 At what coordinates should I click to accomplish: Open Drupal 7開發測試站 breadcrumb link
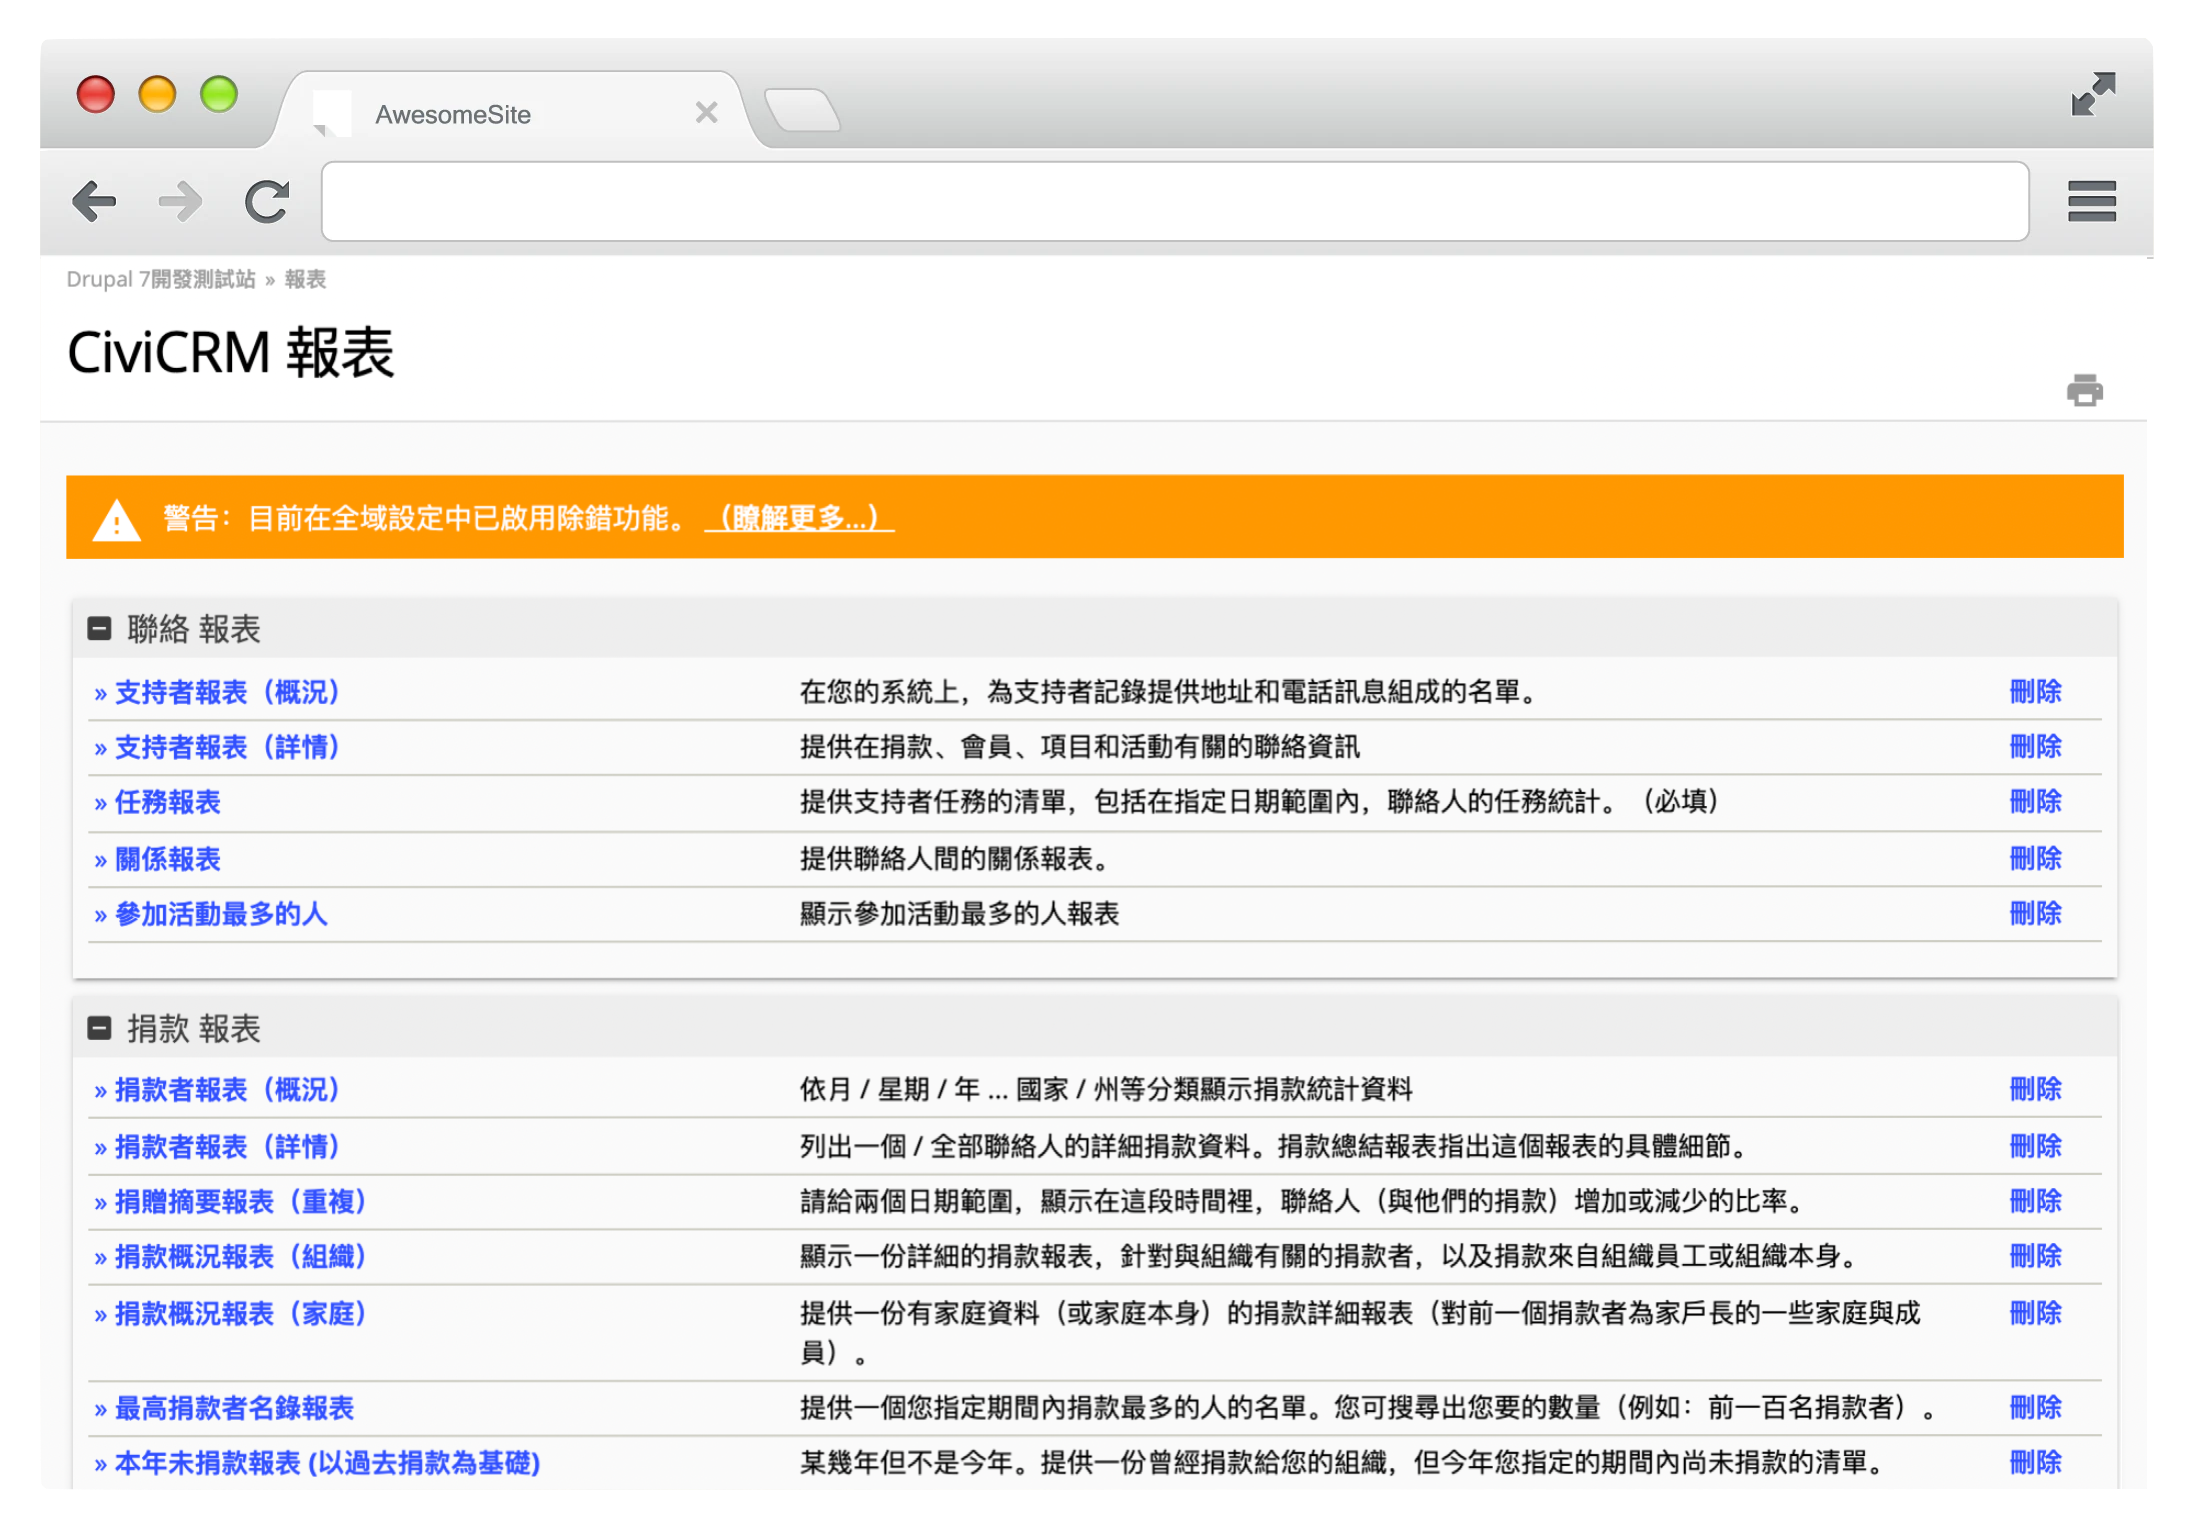click(x=161, y=279)
